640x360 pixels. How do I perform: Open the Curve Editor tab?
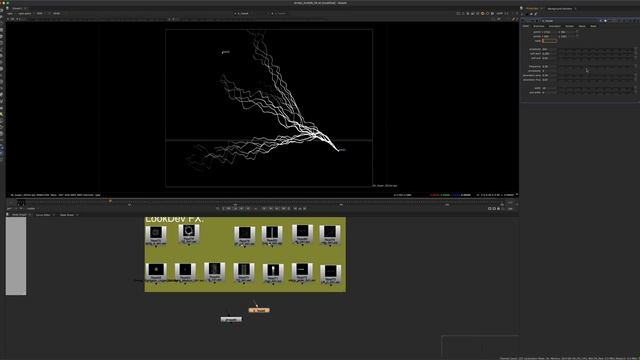(x=43, y=215)
